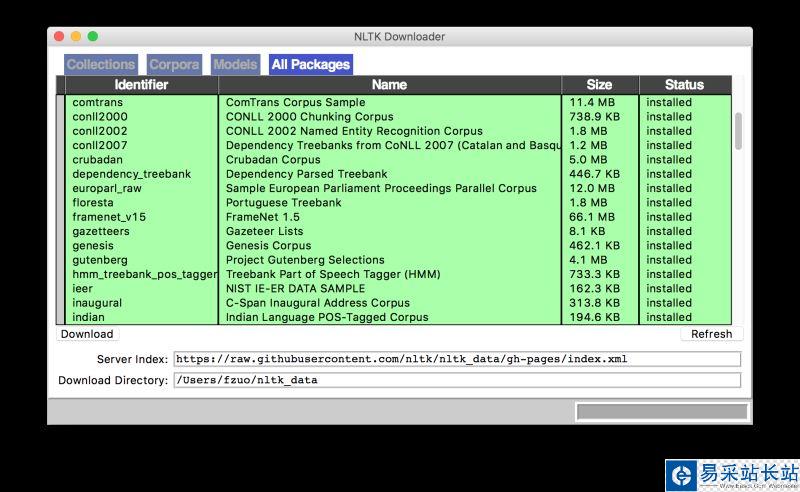Click the 738.9 KB size cell
The image size is (800, 492).
pos(594,116)
